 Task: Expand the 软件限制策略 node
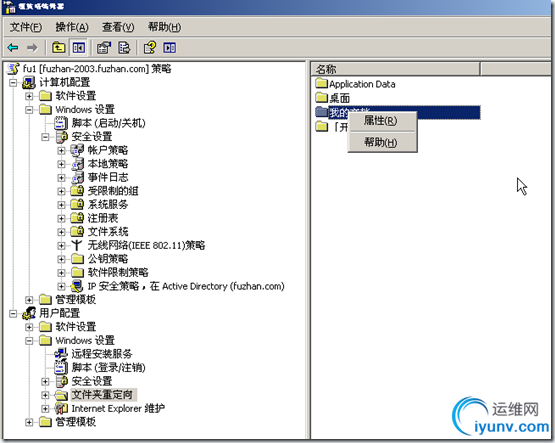(62, 273)
